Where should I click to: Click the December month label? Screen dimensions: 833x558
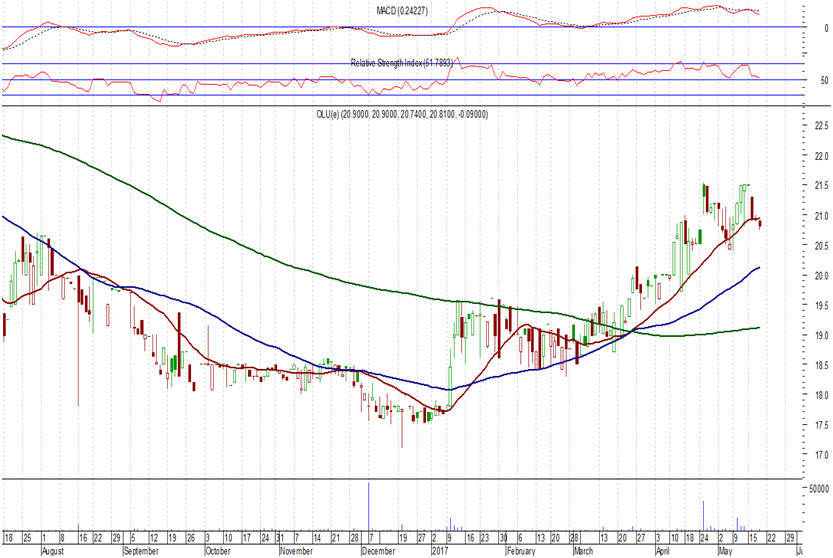click(x=378, y=550)
